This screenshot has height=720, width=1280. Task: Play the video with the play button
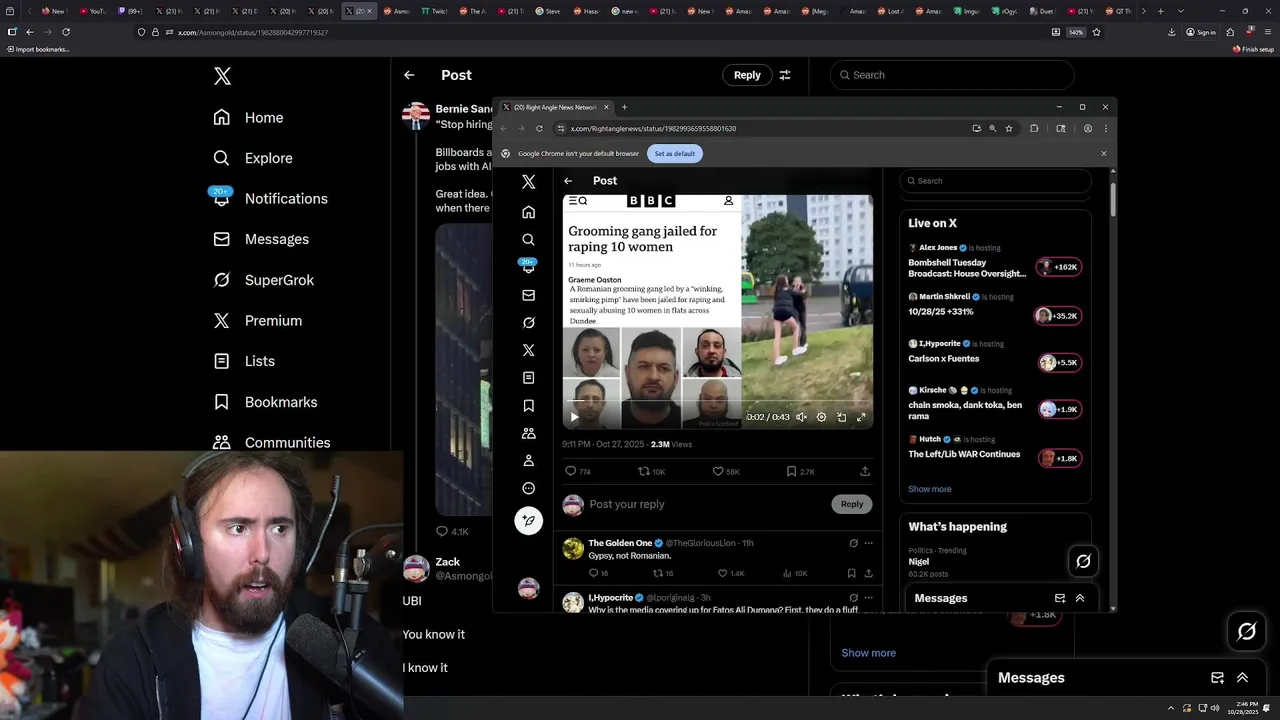(x=574, y=417)
